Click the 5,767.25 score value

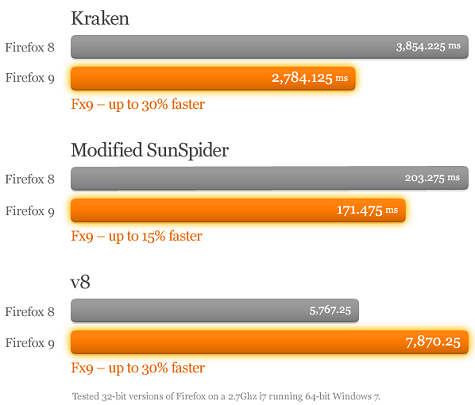coord(330,310)
